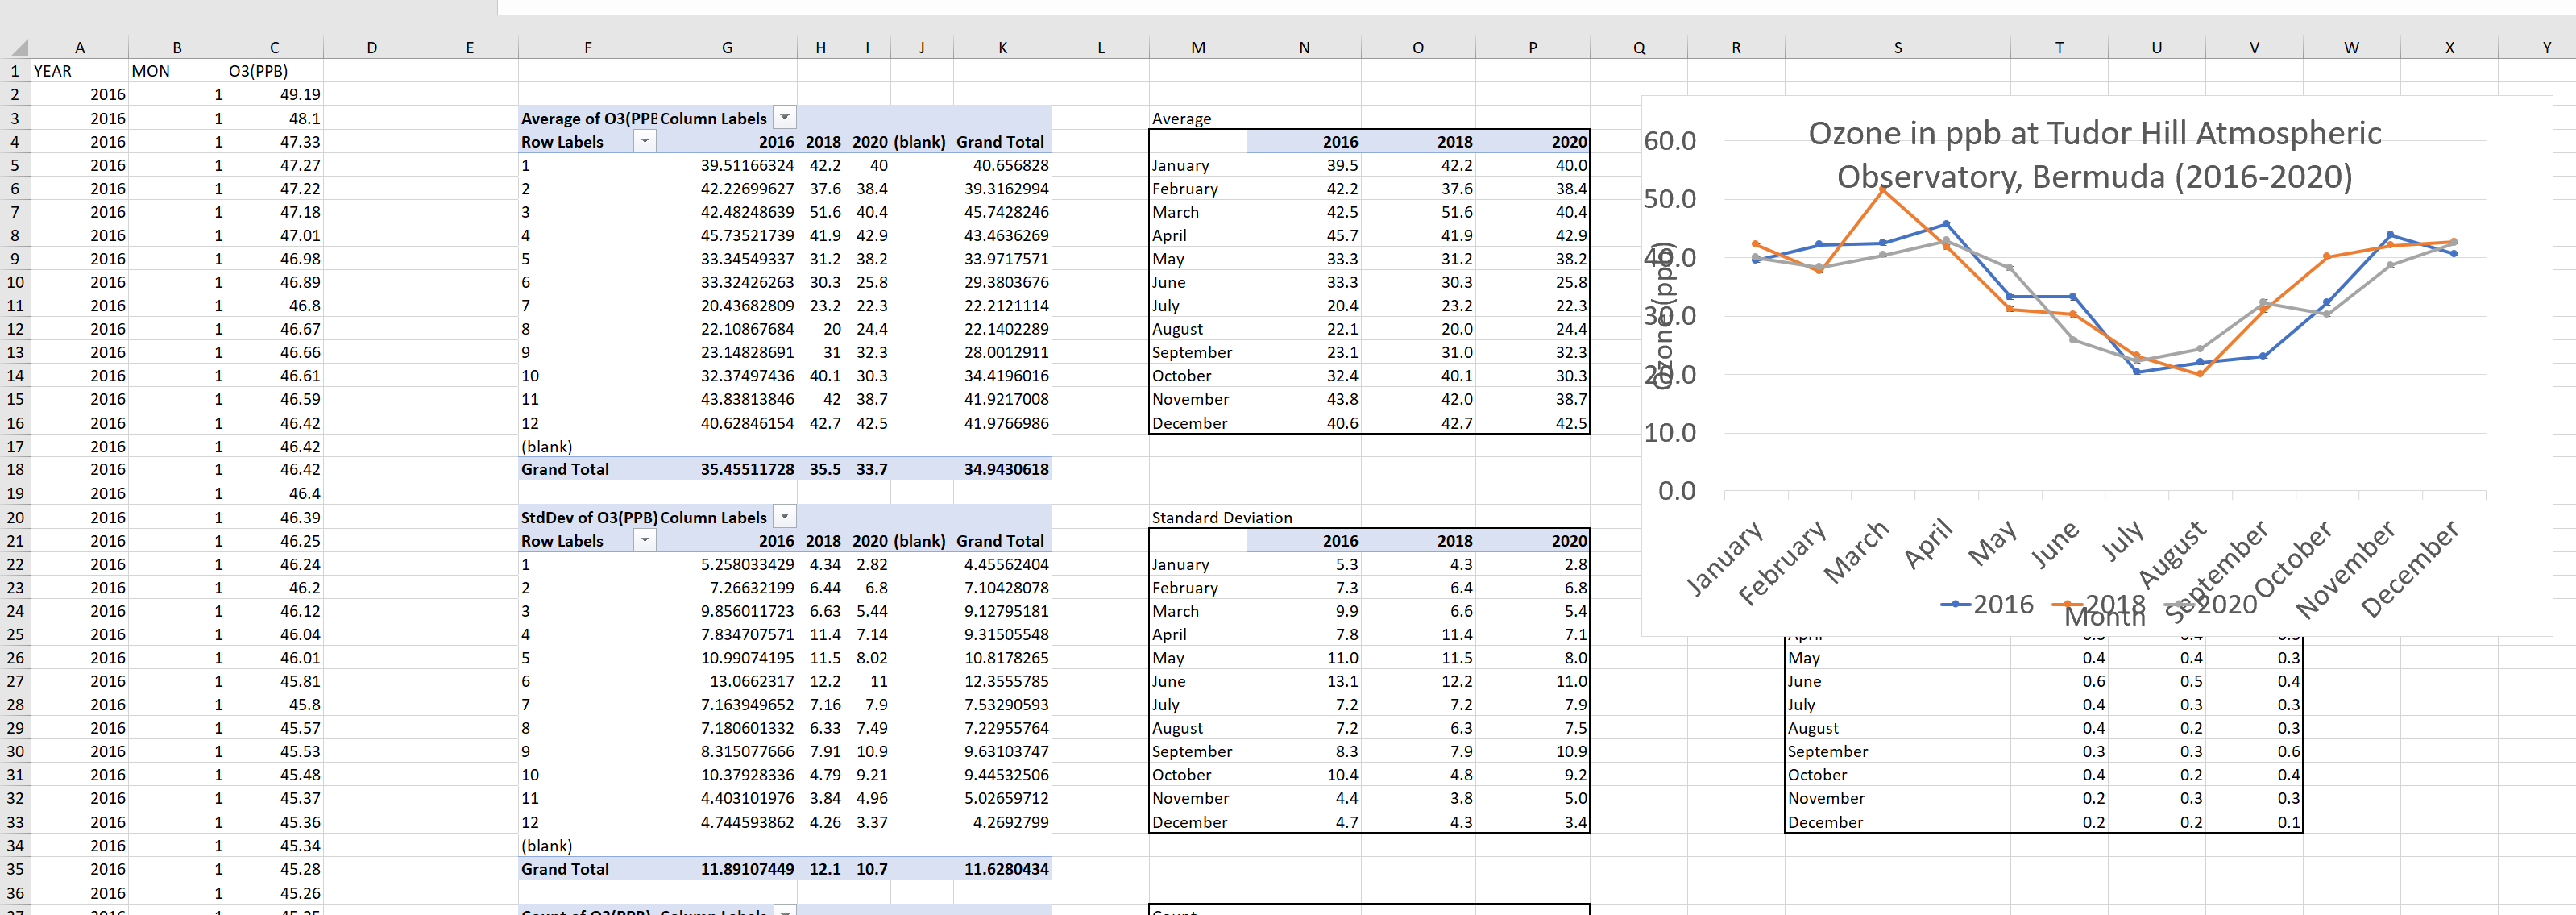Screen dimensions: 2576x915
Task: Click the blue 2016 marker at April
Action: (x=1946, y=224)
